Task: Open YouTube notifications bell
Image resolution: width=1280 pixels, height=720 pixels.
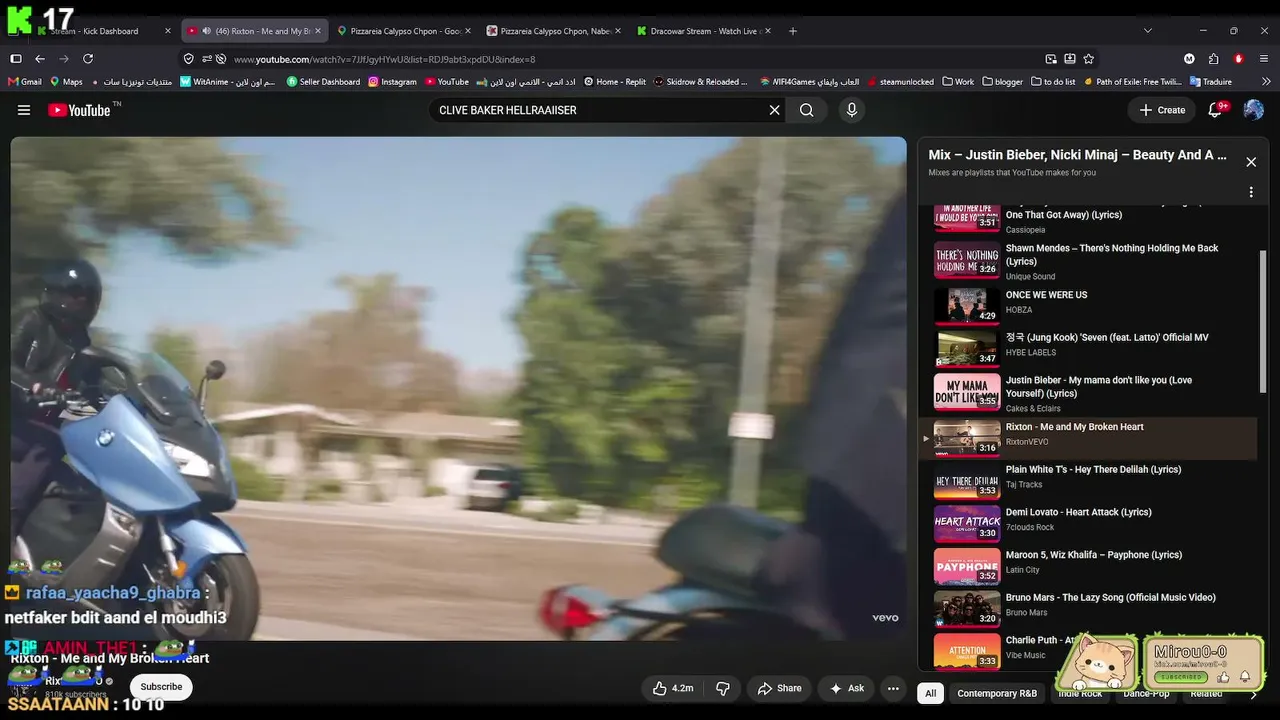Action: (1216, 110)
